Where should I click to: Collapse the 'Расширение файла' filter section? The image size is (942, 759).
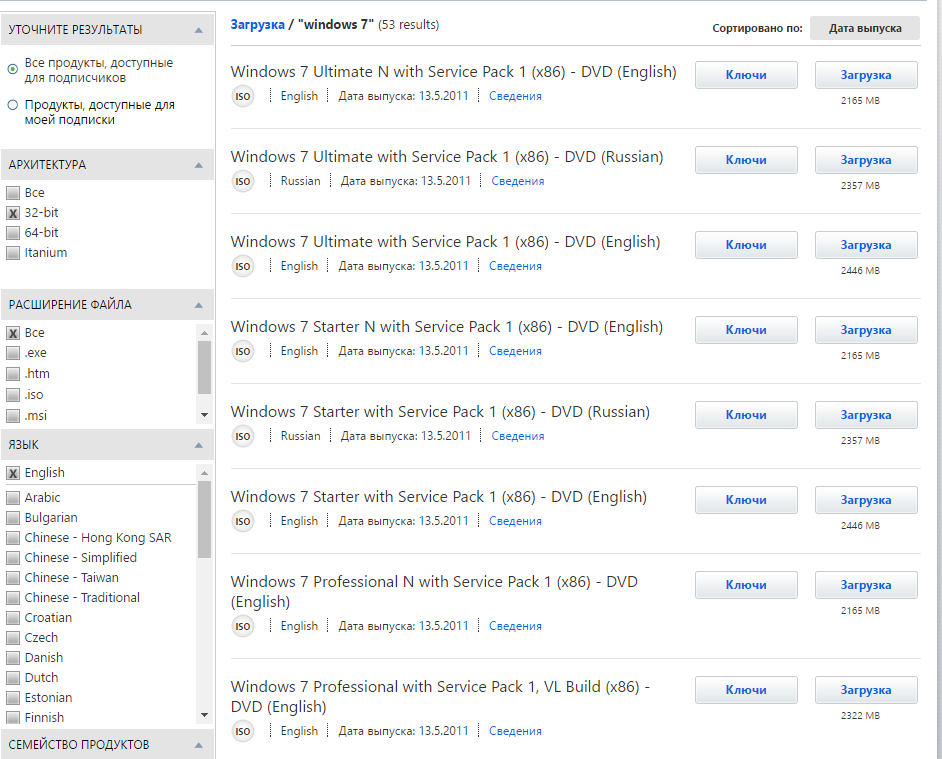click(199, 305)
